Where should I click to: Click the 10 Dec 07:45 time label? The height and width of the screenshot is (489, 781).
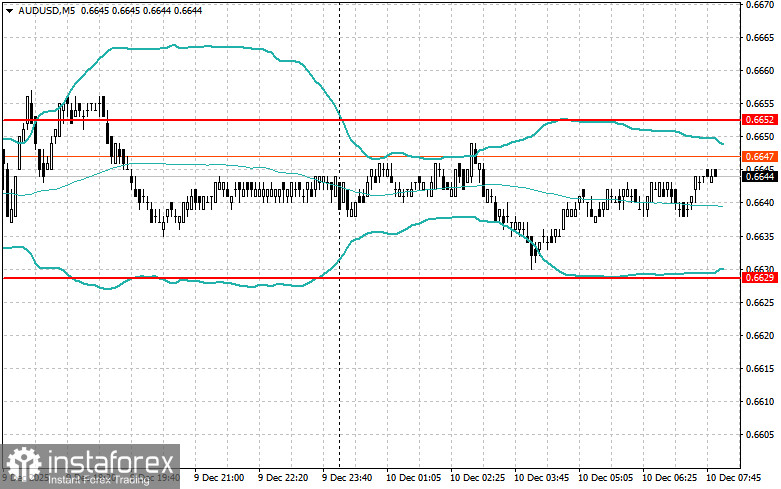tap(734, 478)
